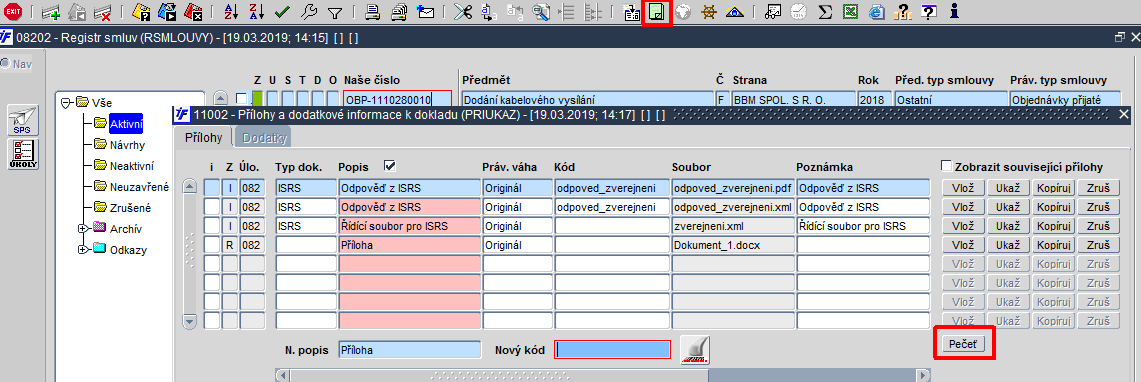Click the contract list scroll-up arrow
This screenshot has height=382, width=1141.
point(220,99)
